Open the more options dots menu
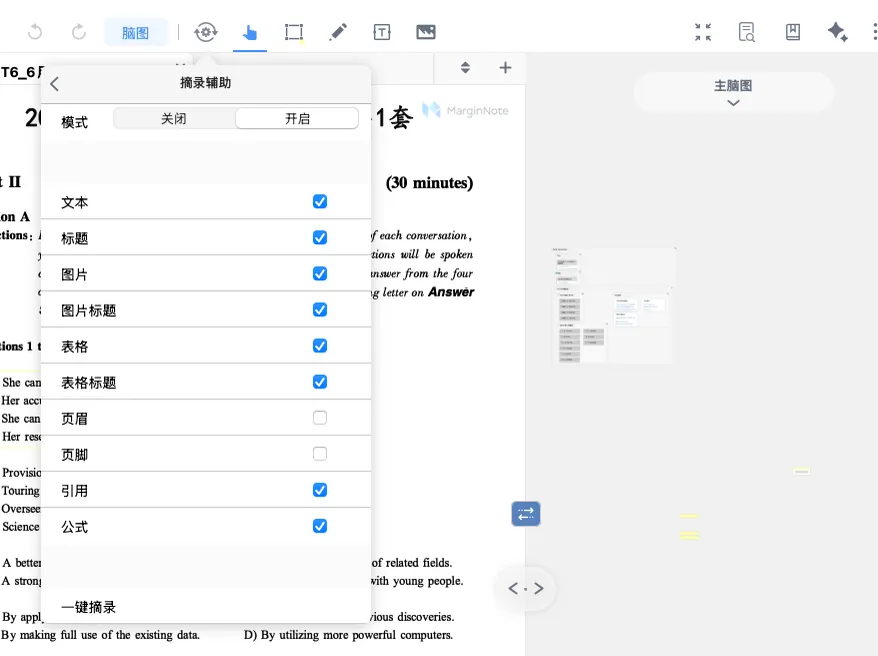Image resolution: width=878 pixels, height=656 pixels. (875, 32)
